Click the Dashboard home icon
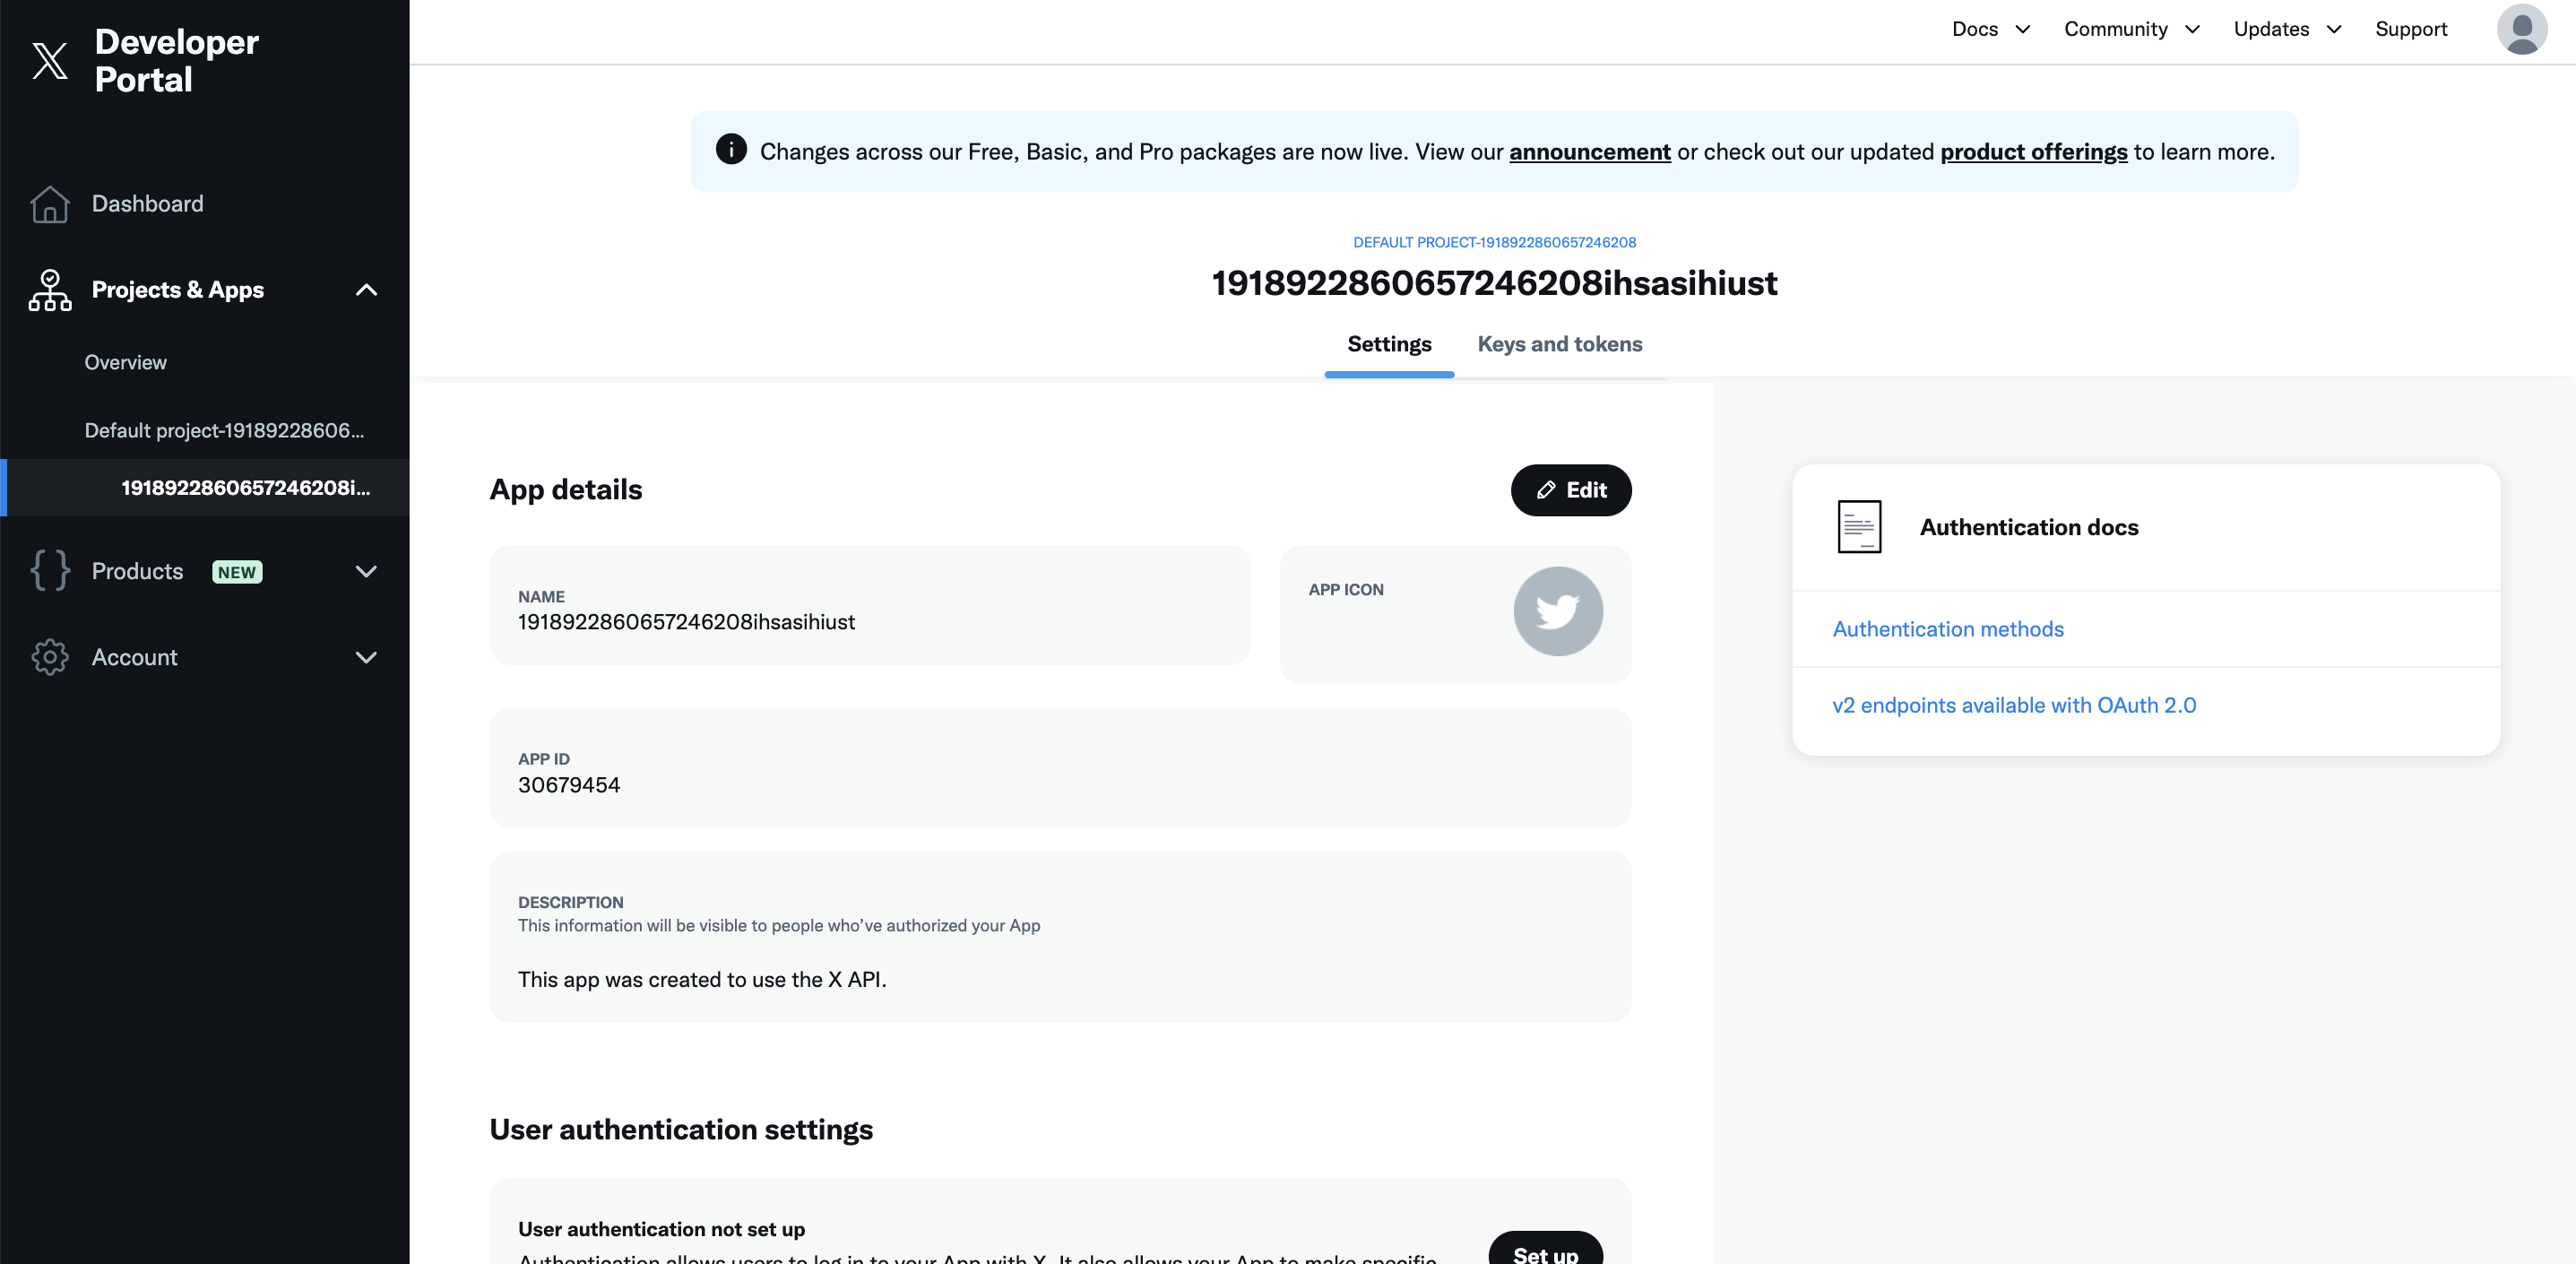Viewport: 2576px width, 1264px height. (50, 204)
